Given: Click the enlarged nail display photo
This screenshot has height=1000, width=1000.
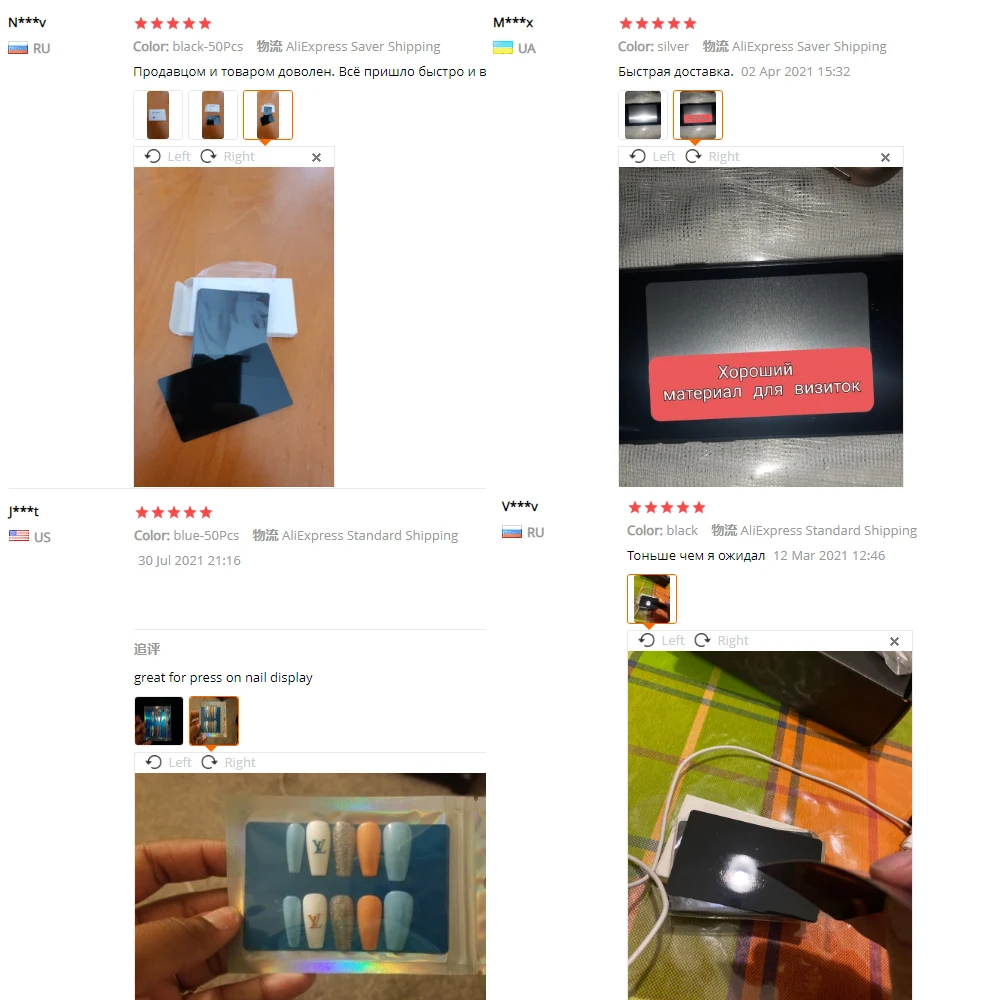Looking at the screenshot, I should click(310, 886).
